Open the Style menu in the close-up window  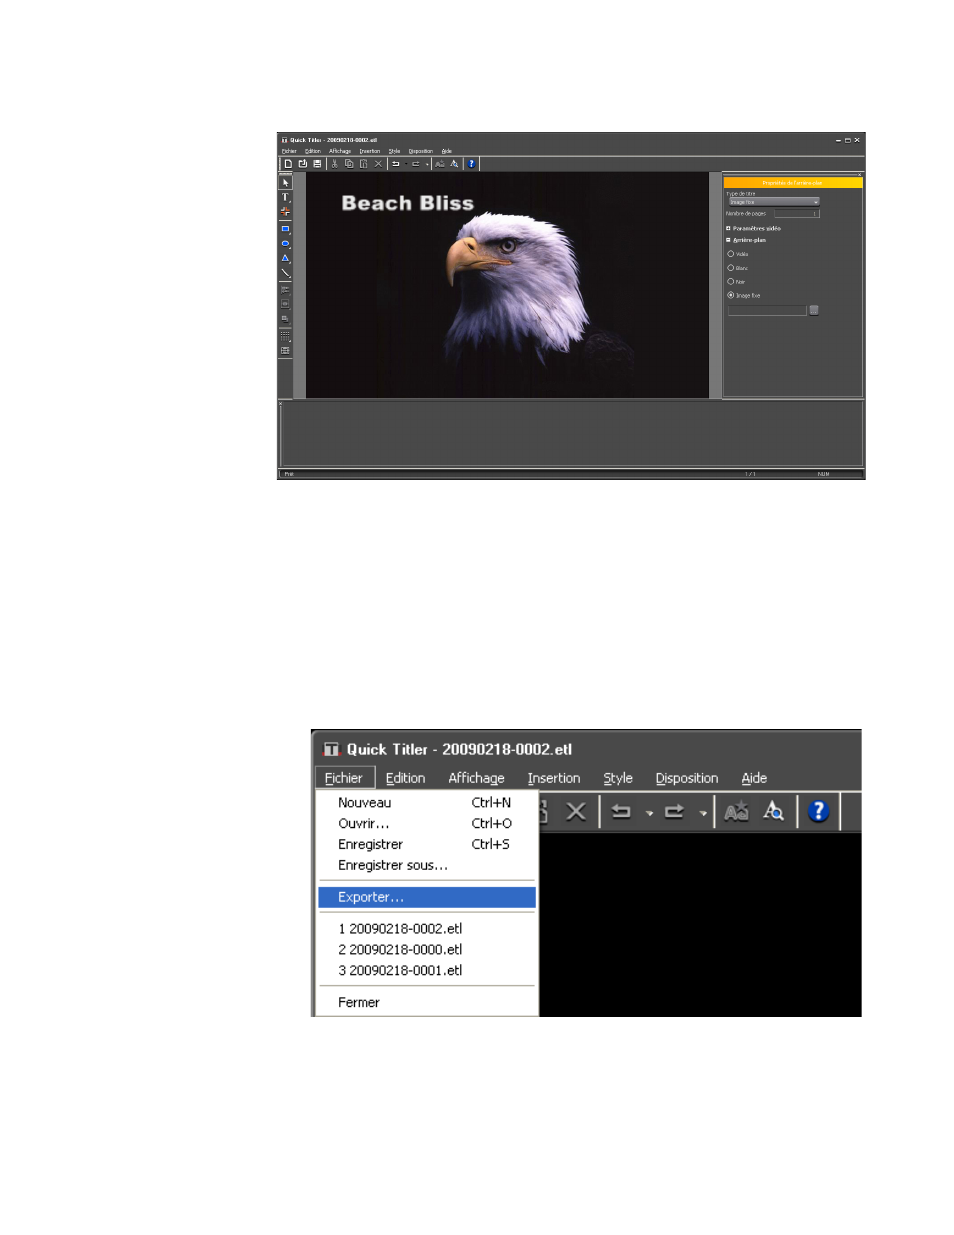click(618, 778)
